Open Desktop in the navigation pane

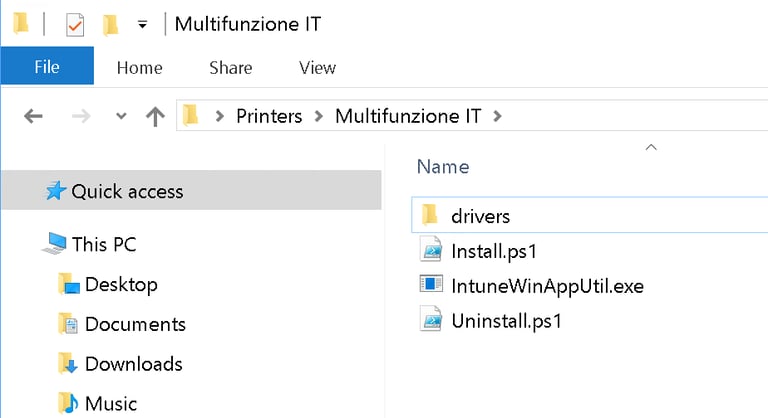tap(121, 284)
